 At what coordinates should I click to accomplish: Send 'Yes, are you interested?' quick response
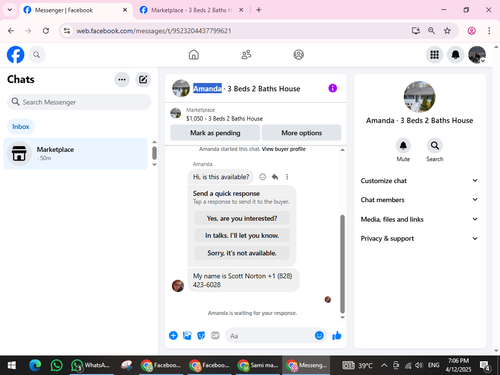coord(242,218)
